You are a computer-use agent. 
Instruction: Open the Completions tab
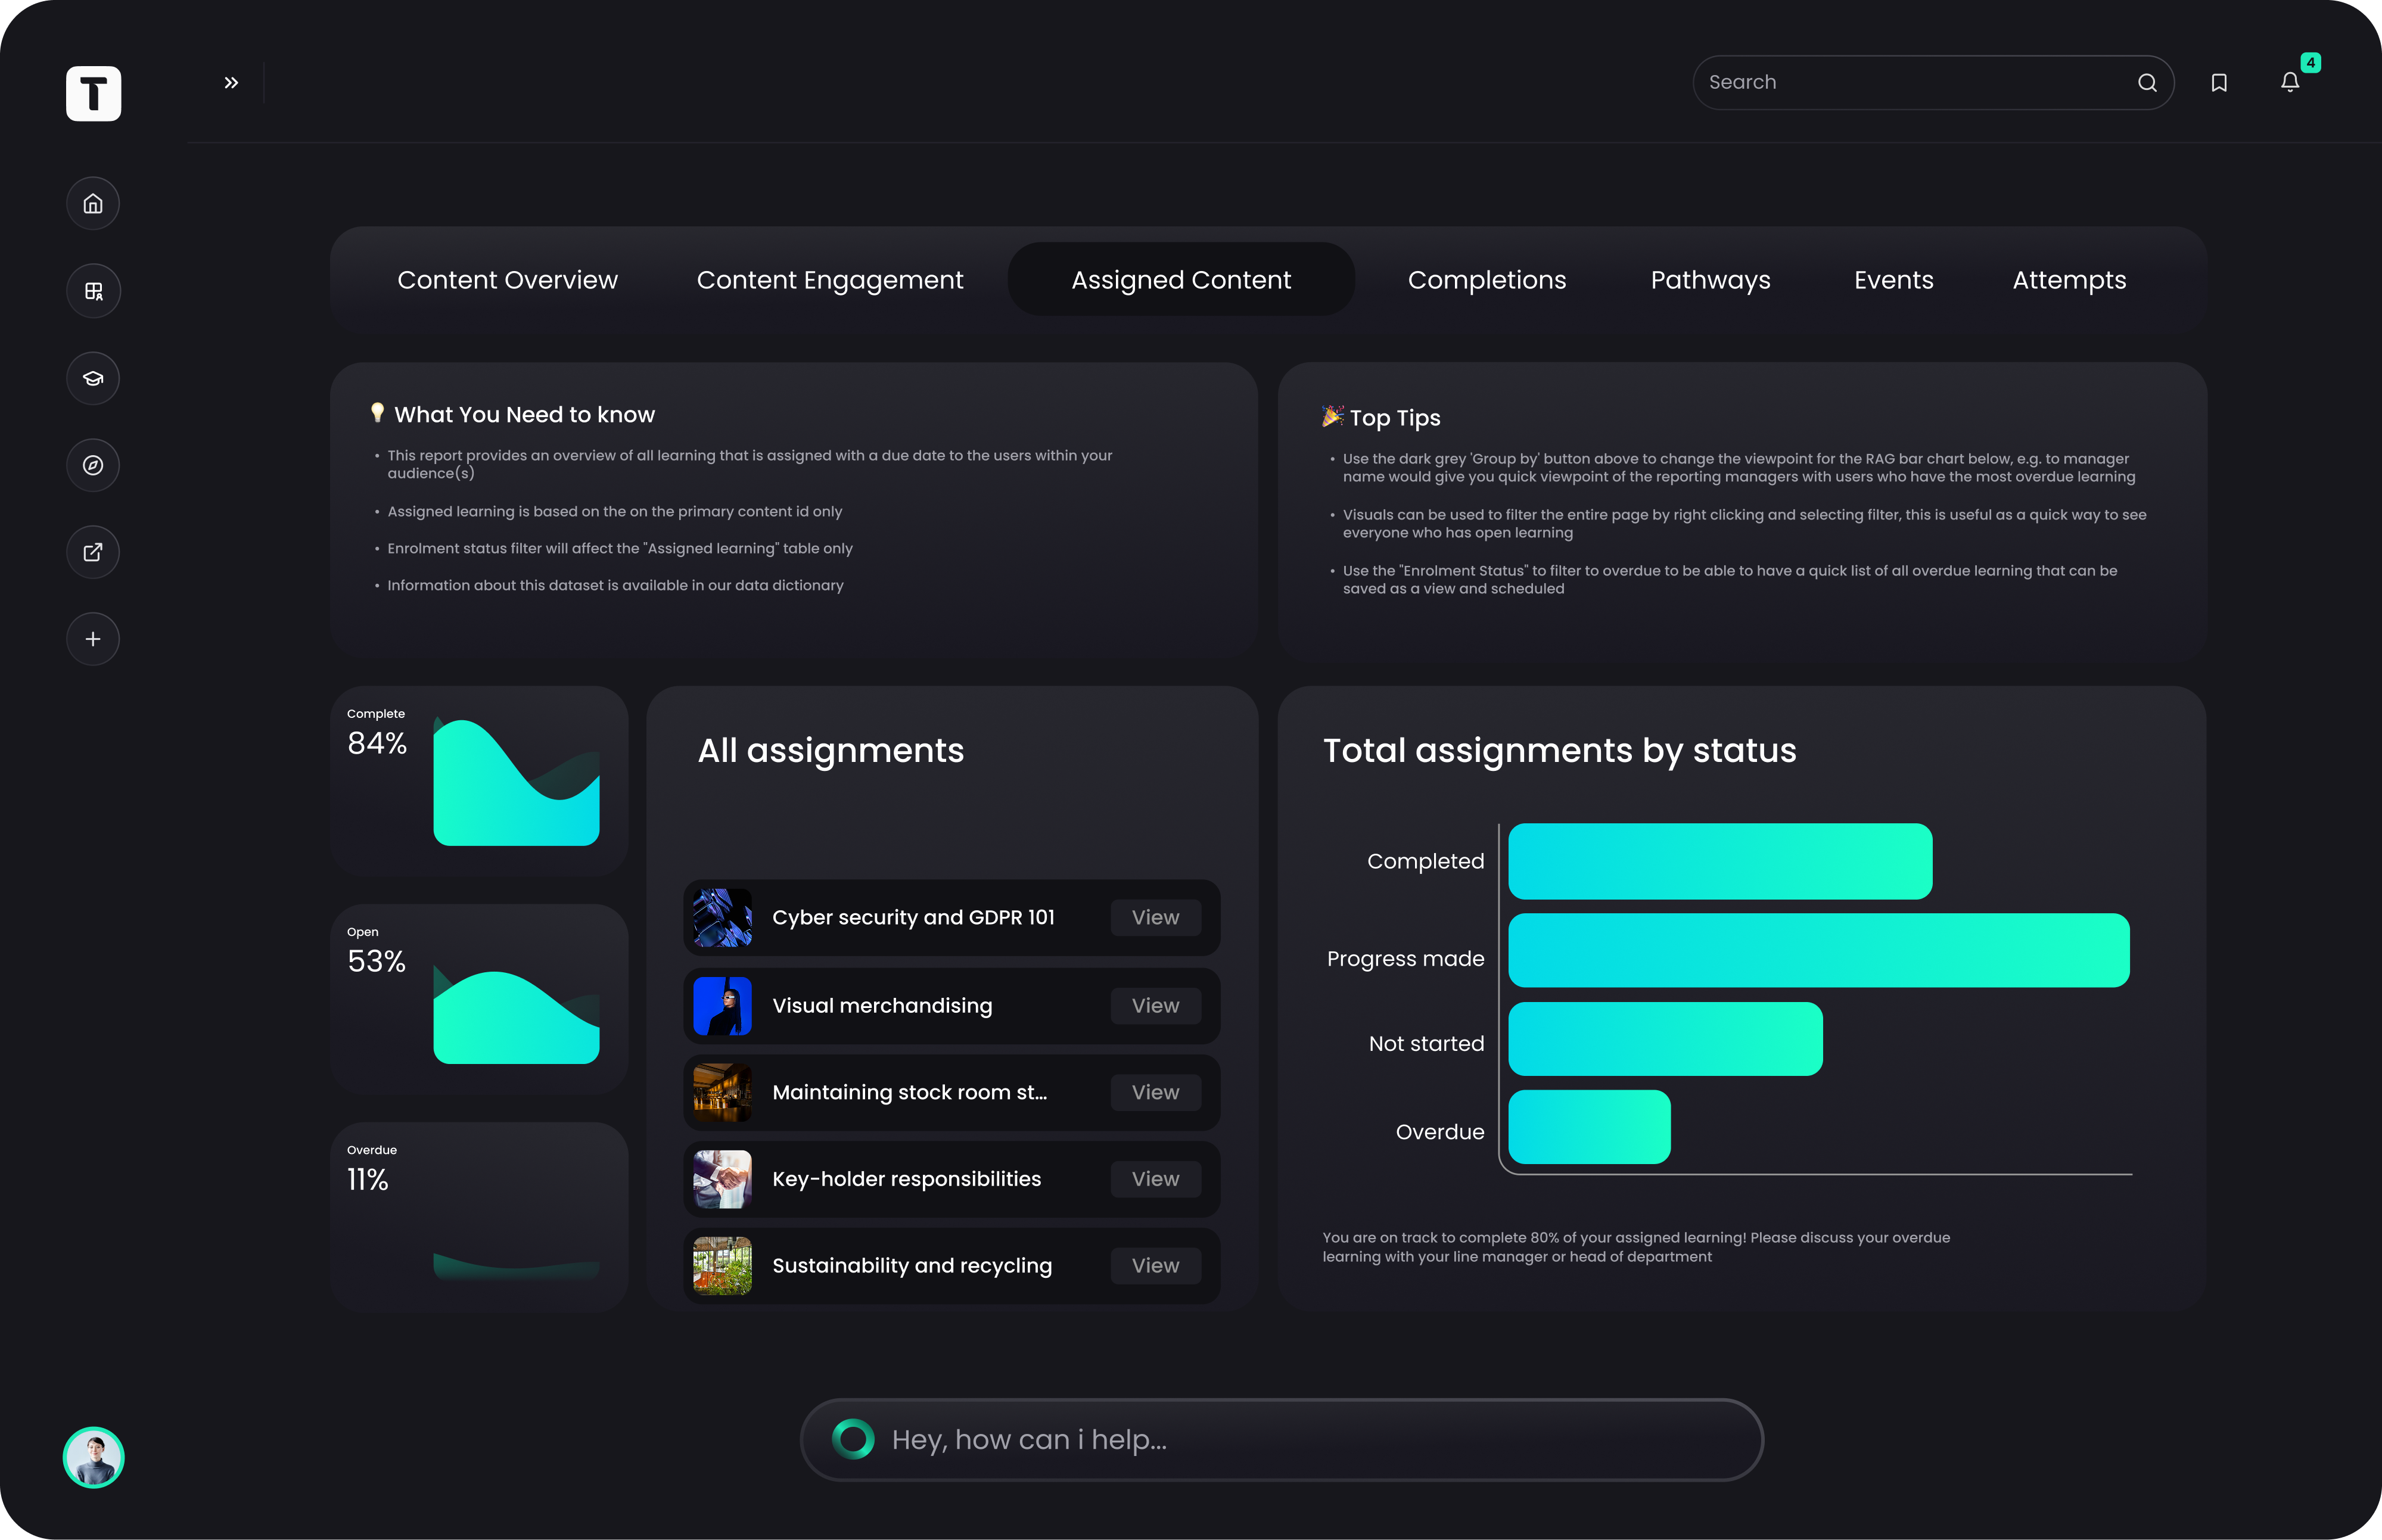[x=1486, y=280]
